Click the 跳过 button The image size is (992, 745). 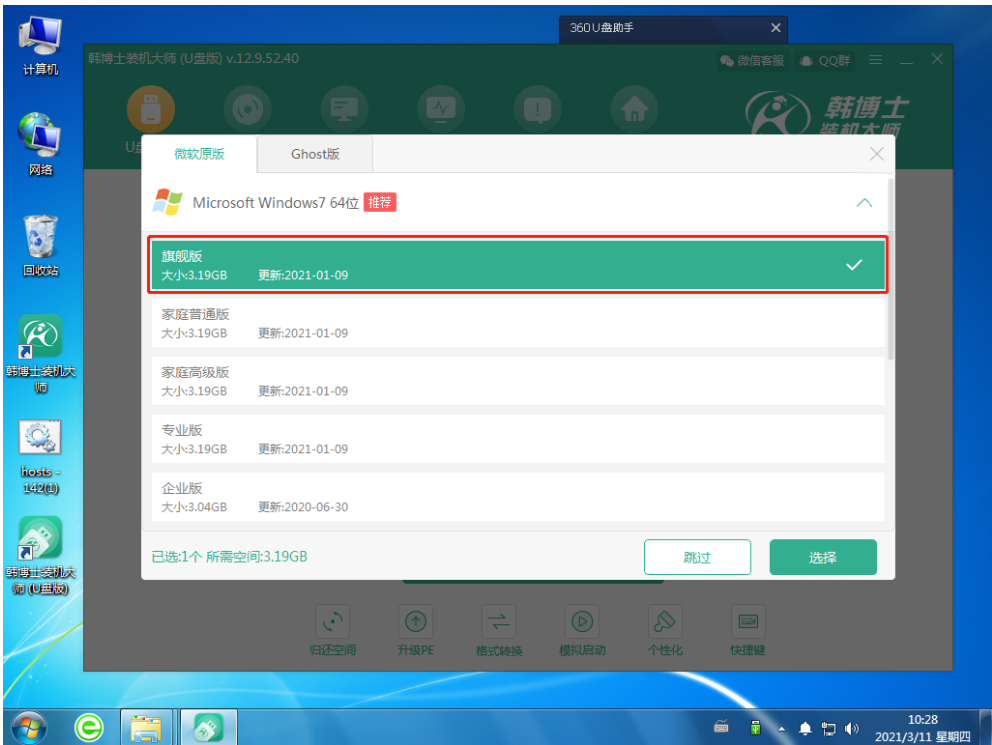coord(697,557)
